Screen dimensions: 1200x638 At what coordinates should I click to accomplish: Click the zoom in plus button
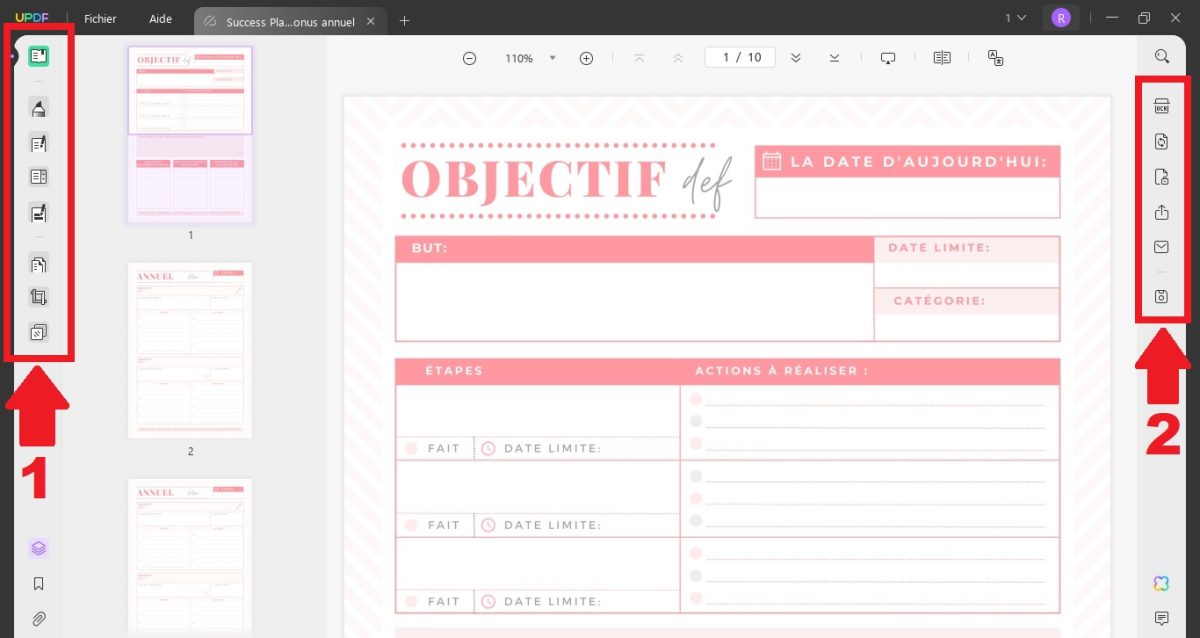tap(587, 58)
